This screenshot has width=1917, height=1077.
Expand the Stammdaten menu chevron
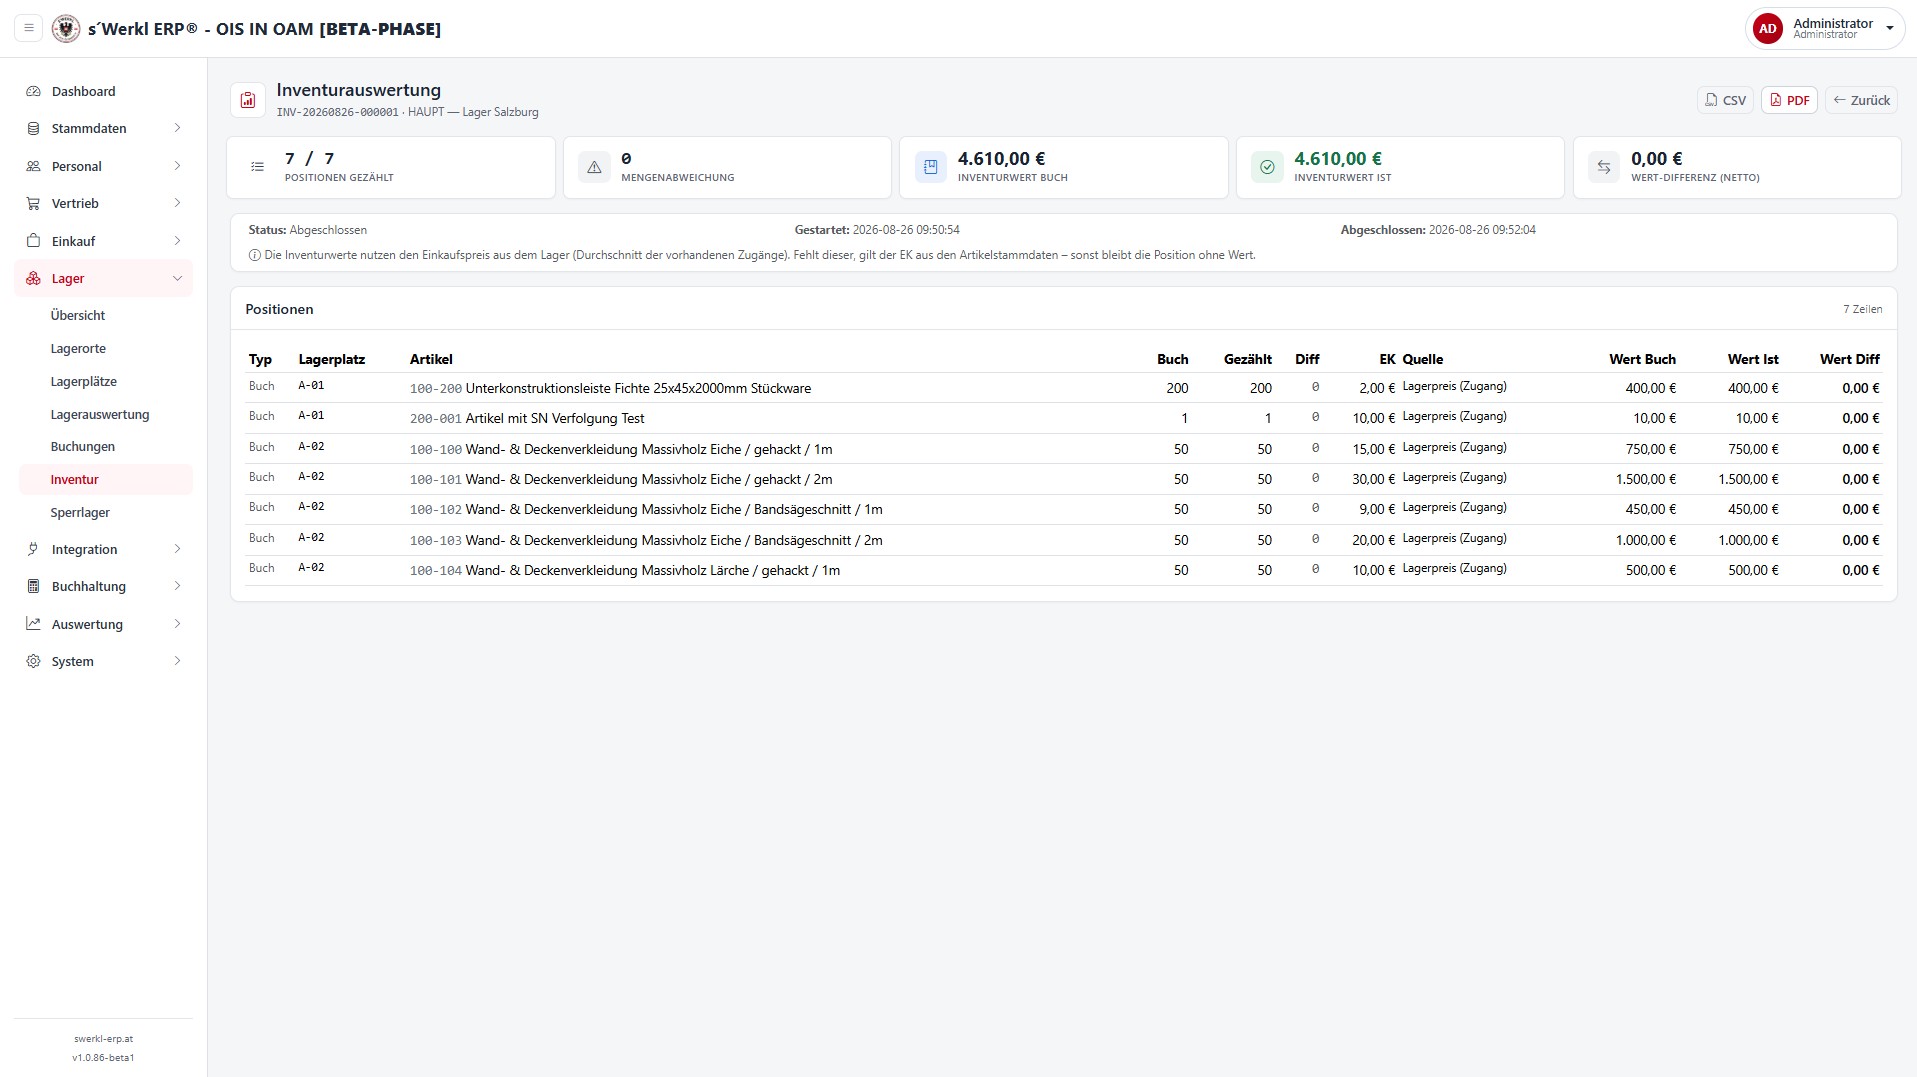click(x=177, y=128)
